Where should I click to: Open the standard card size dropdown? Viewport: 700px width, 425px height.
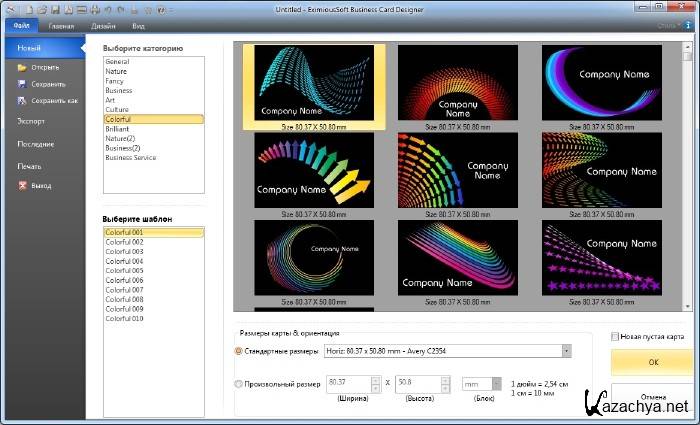(x=566, y=351)
